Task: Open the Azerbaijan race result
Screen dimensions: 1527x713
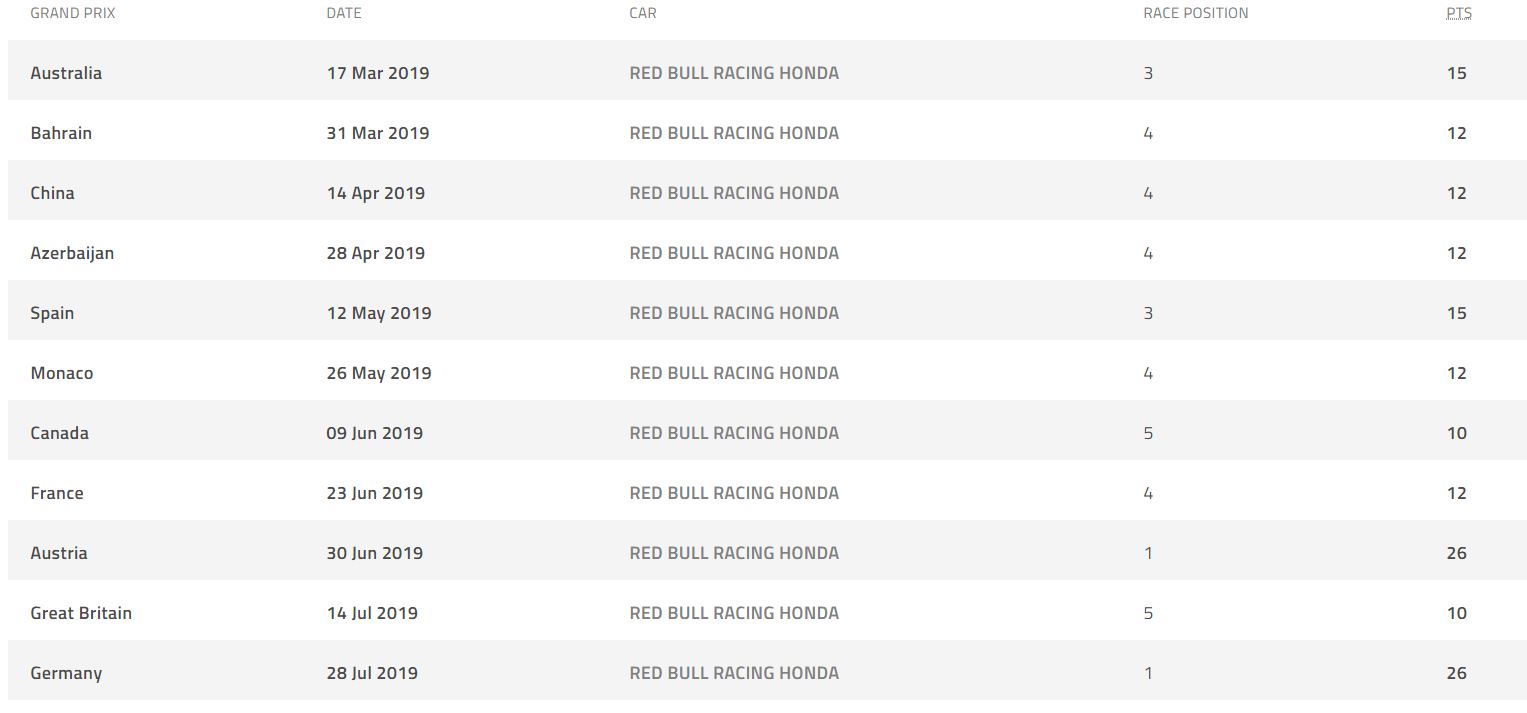Action: coord(72,253)
